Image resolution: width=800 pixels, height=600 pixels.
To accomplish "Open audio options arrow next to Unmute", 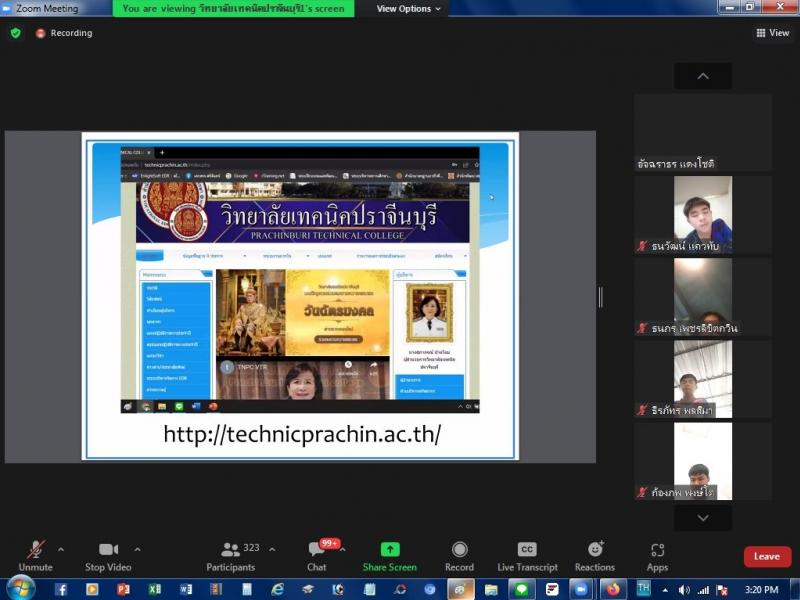I will pyautogui.click(x=61, y=549).
